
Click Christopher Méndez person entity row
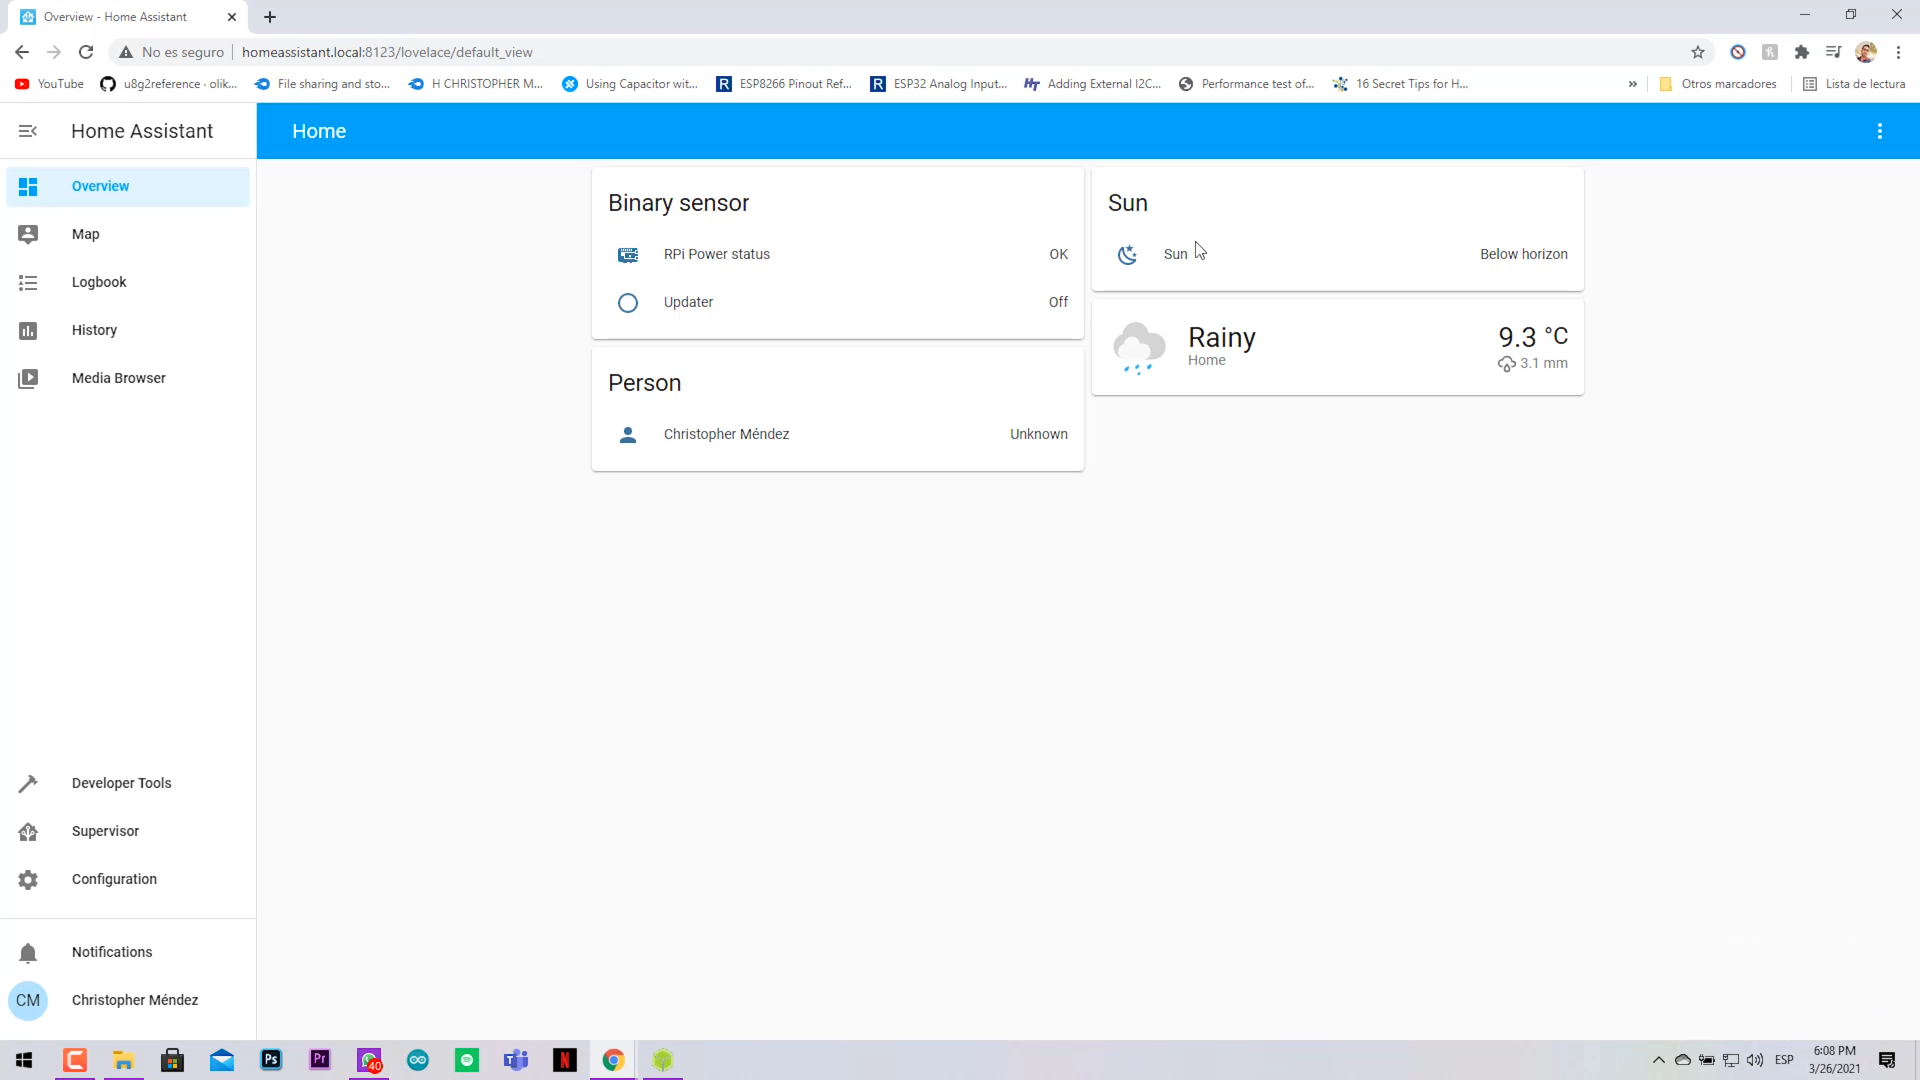point(726,434)
